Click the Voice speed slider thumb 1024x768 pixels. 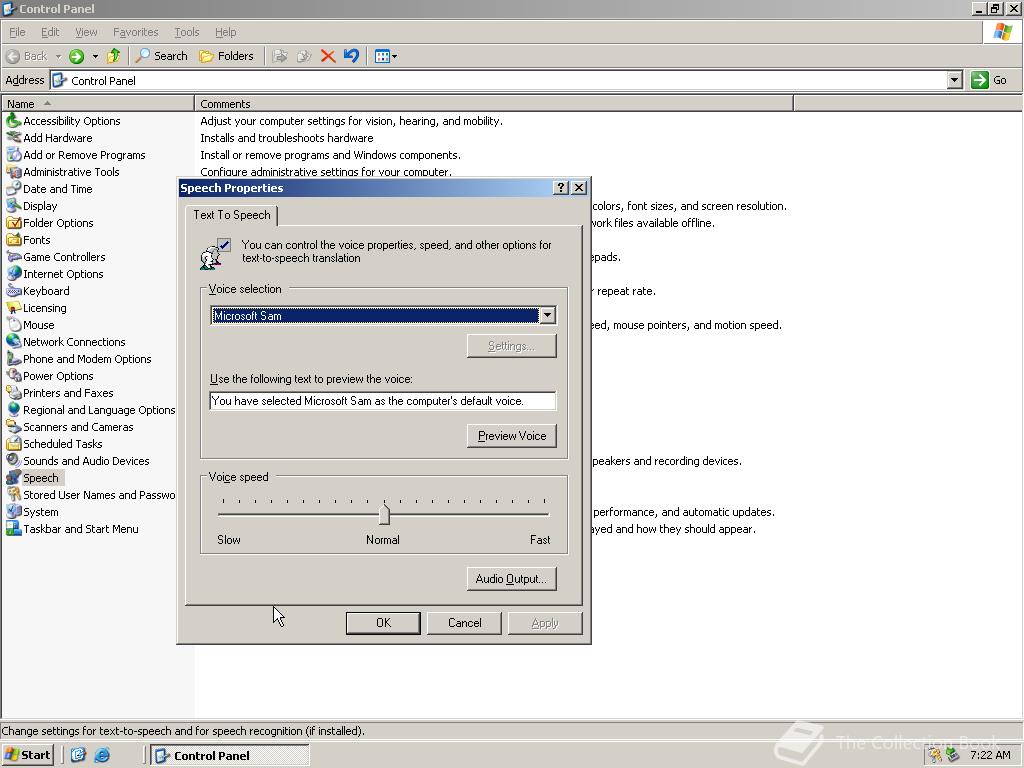[x=384, y=514]
